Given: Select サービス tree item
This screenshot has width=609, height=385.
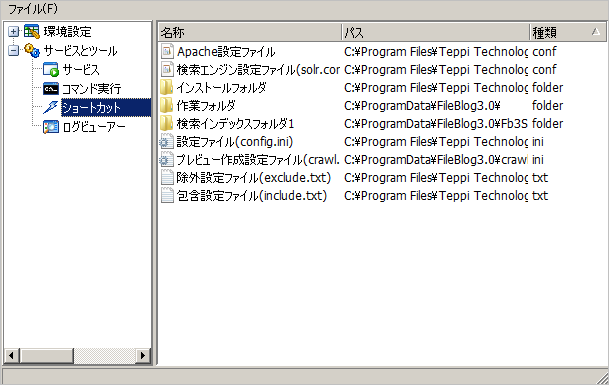Looking at the screenshot, I should click(x=81, y=70).
